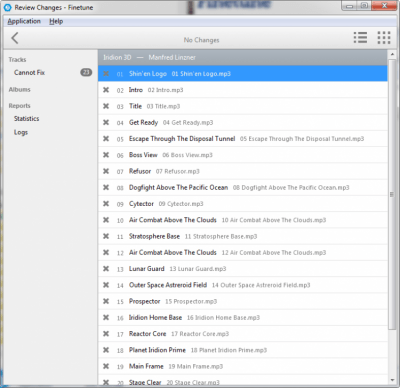The image size is (400, 388).
Task: Select track title Refusor
Action: coord(140,171)
